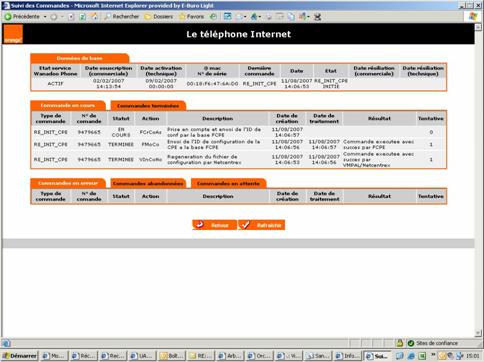Image resolution: width=484 pixels, height=362 pixels.
Task: Click the EN COURS status cell
Action: pos(121,132)
